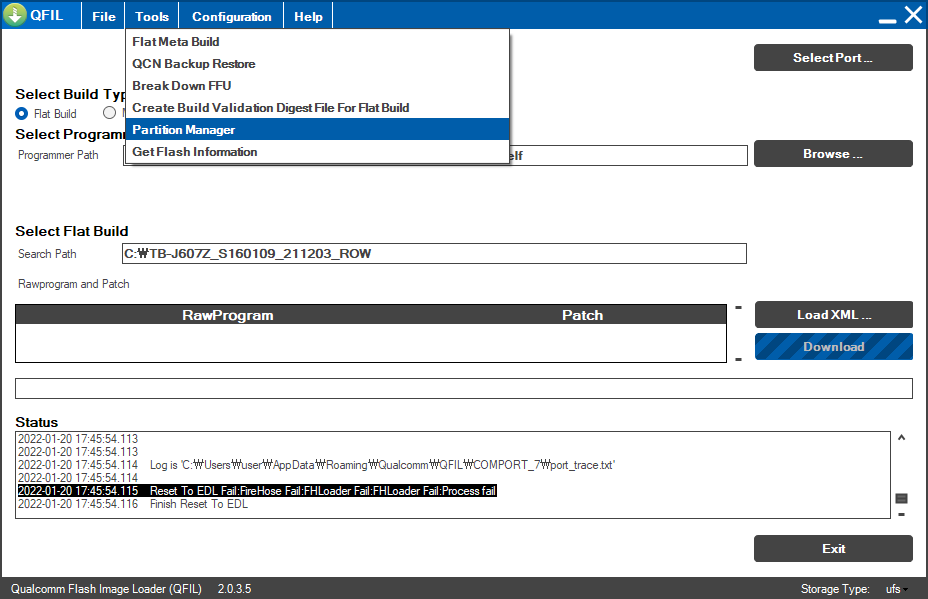Open the File menu
The width and height of the screenshot is (928, 599).
coord(104,17)
